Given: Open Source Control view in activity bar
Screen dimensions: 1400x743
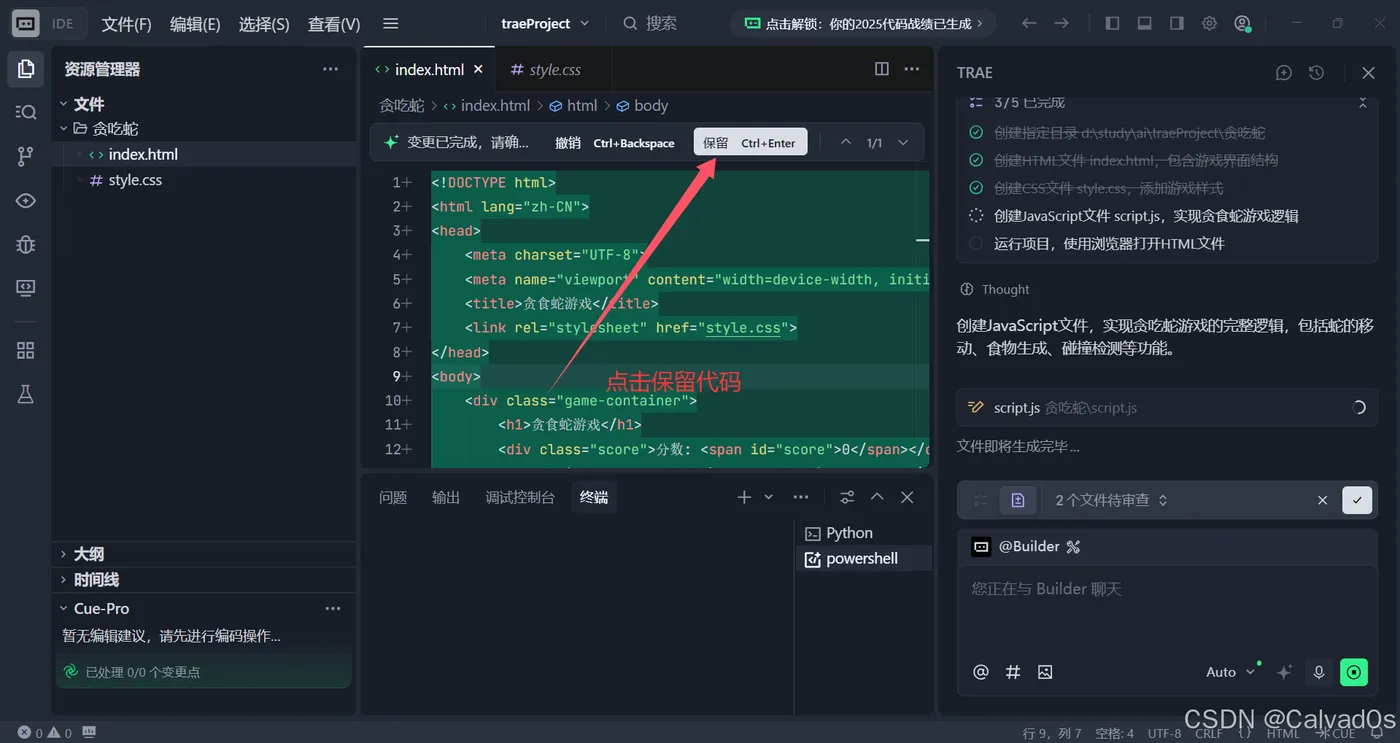Looking at the screenshot, I should click(26, 156).
